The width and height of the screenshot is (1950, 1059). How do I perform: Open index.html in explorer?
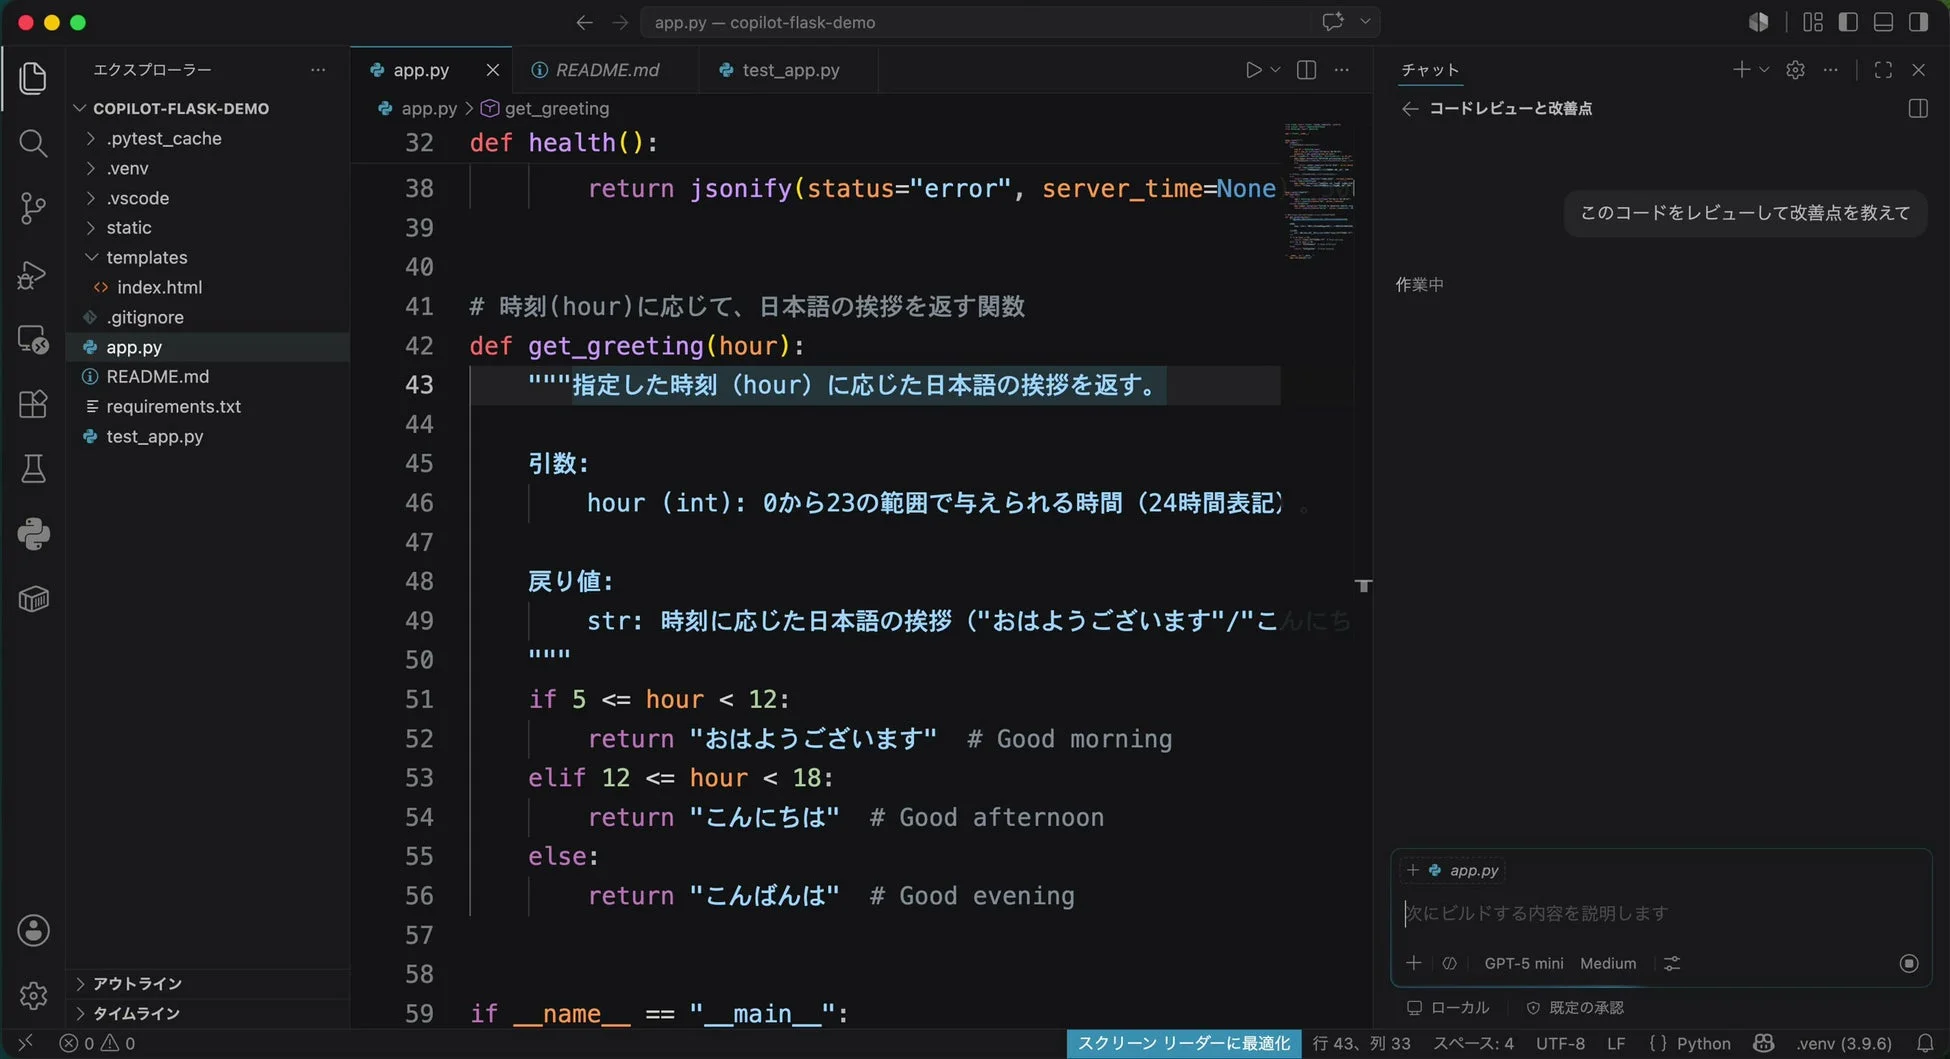coord(159,287)
